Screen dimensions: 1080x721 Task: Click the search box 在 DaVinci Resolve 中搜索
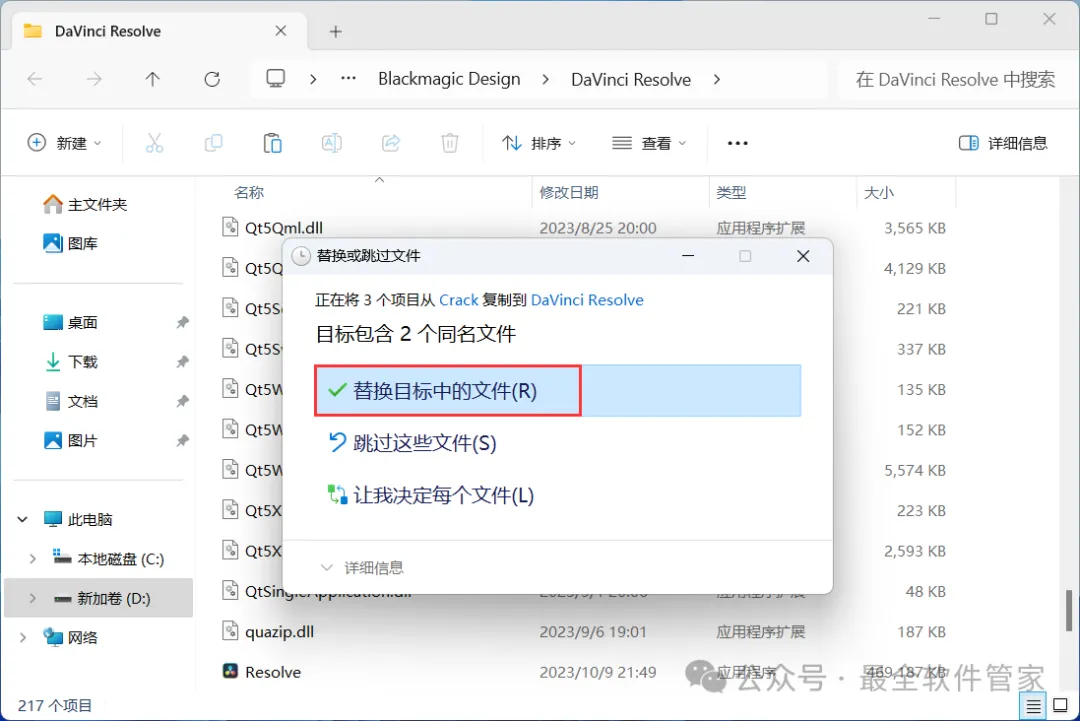pyautogui.click(x=955, y=80)
